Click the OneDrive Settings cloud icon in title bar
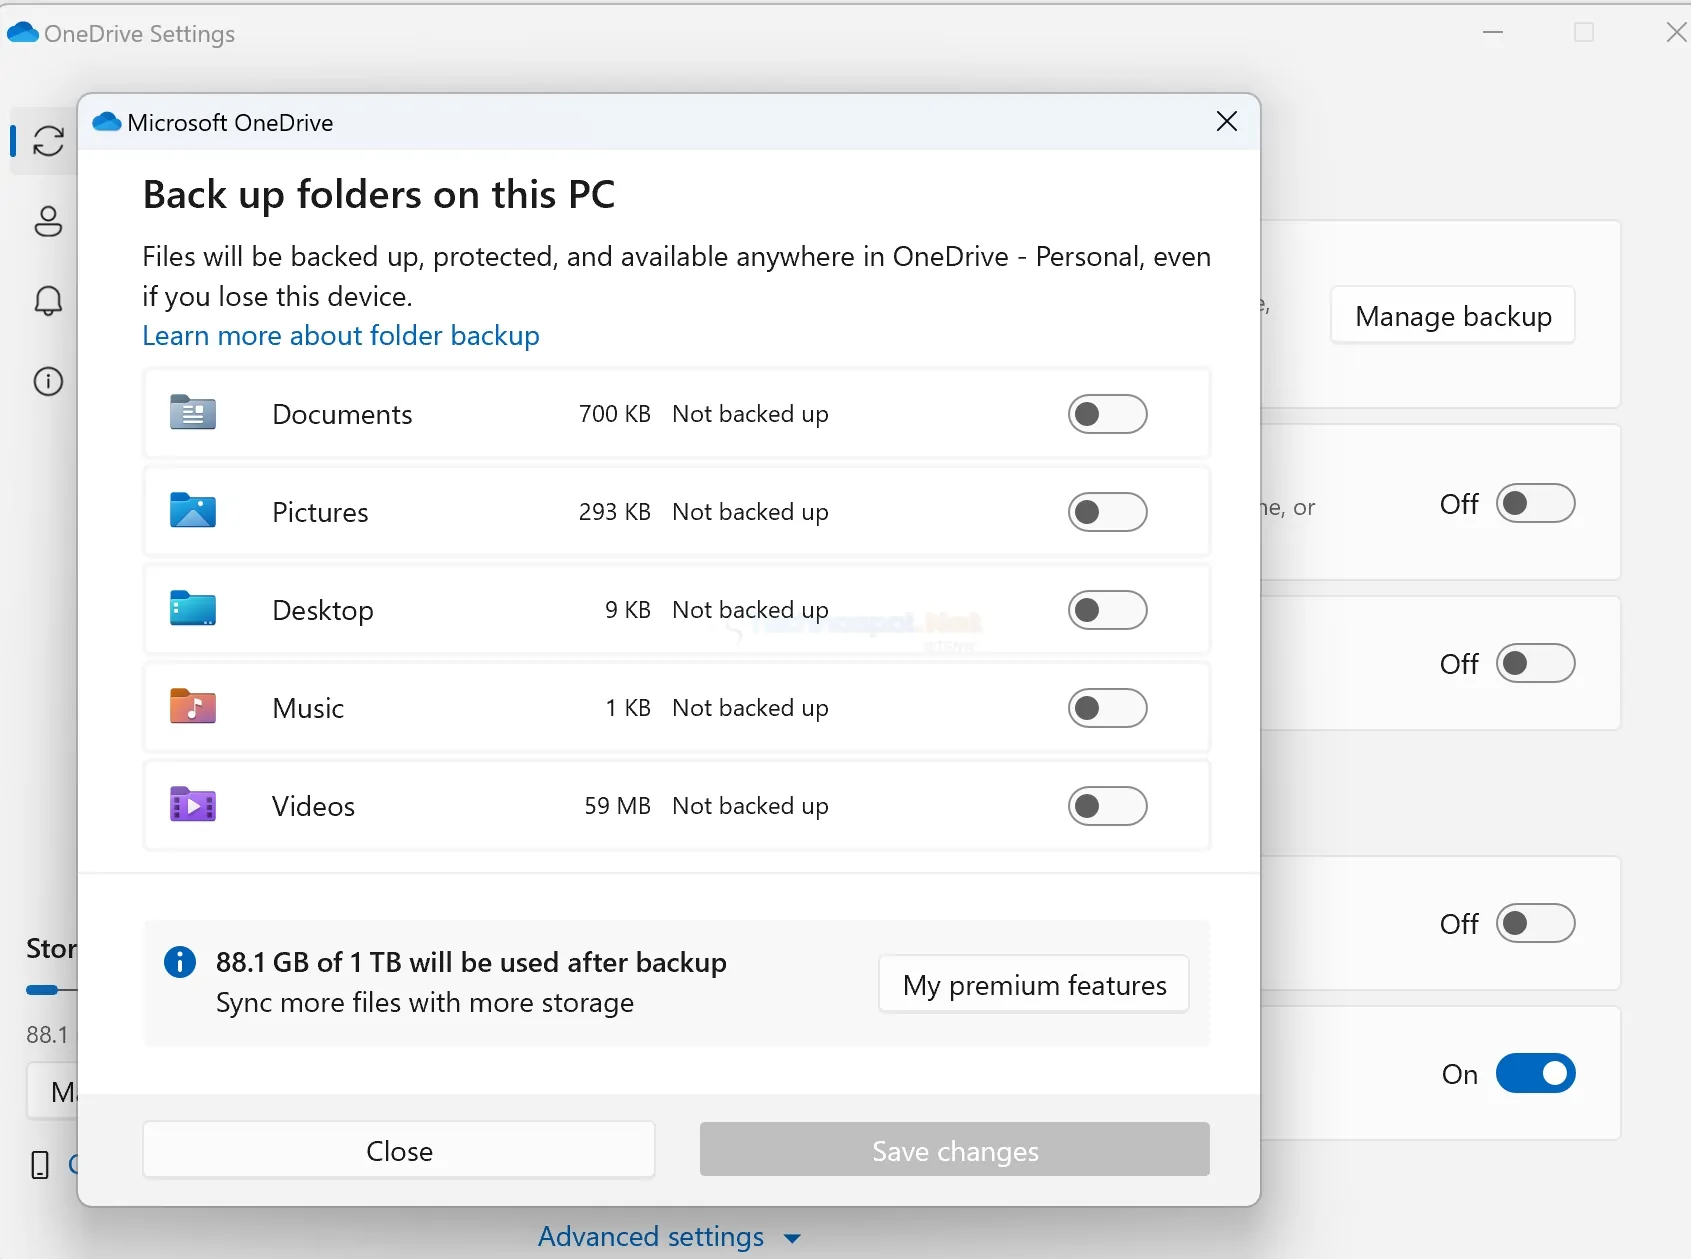 pos(23,33)
